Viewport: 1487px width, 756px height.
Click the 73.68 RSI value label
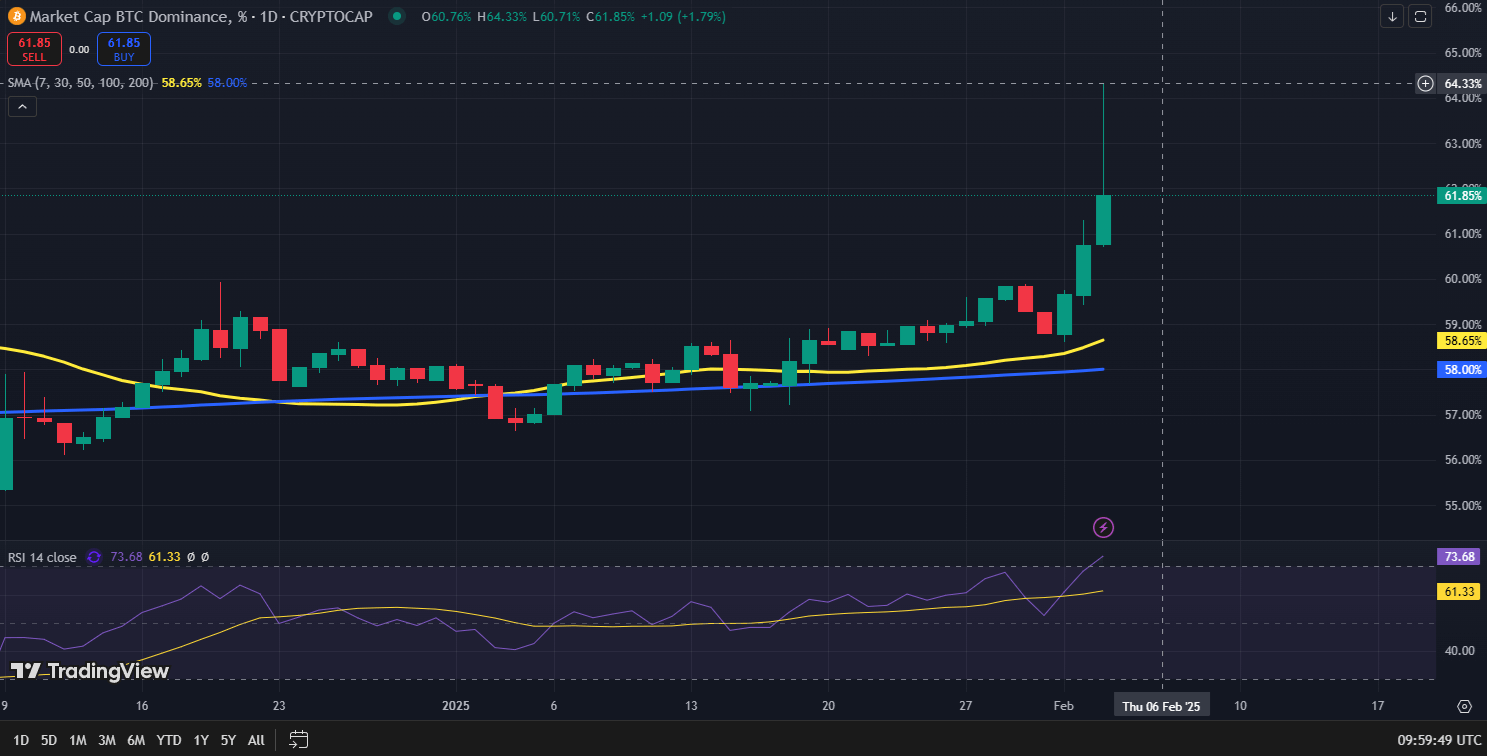point(1459,556)
